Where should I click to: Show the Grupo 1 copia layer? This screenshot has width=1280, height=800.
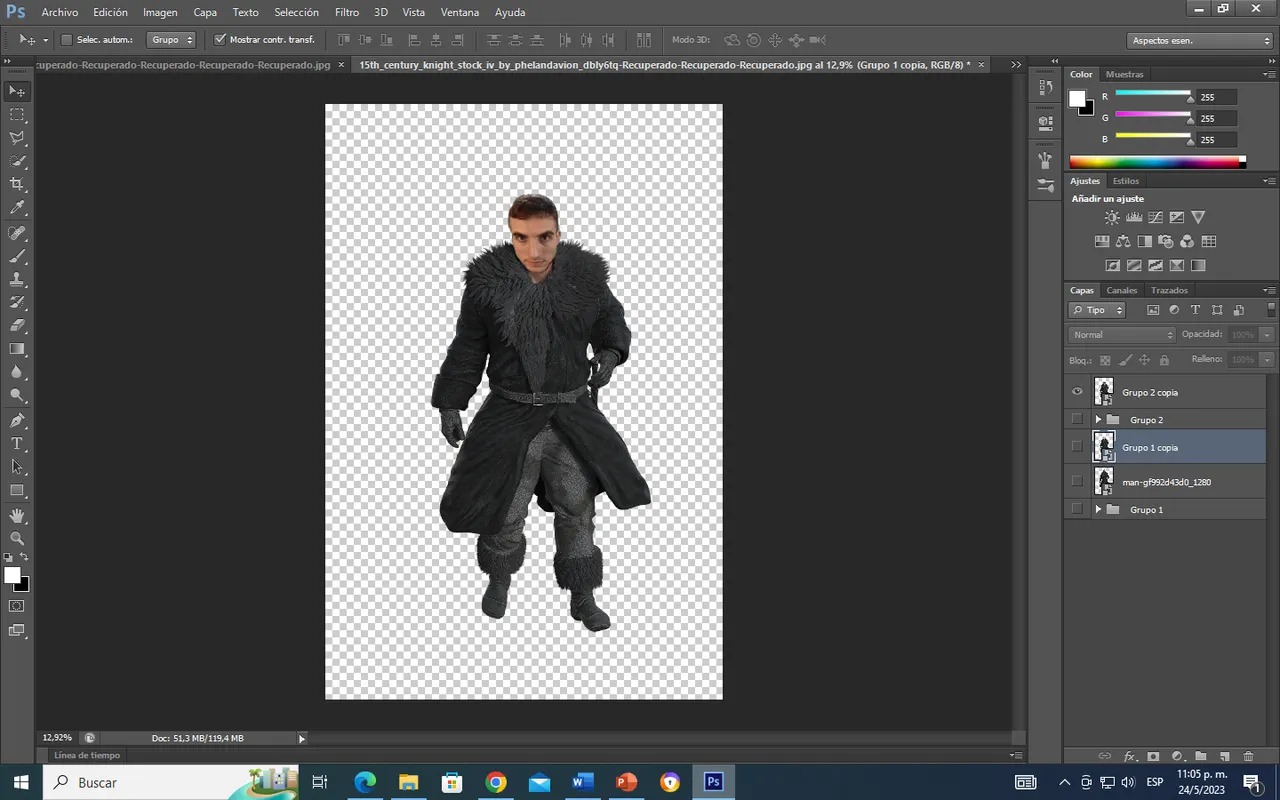pos(1077,446)
